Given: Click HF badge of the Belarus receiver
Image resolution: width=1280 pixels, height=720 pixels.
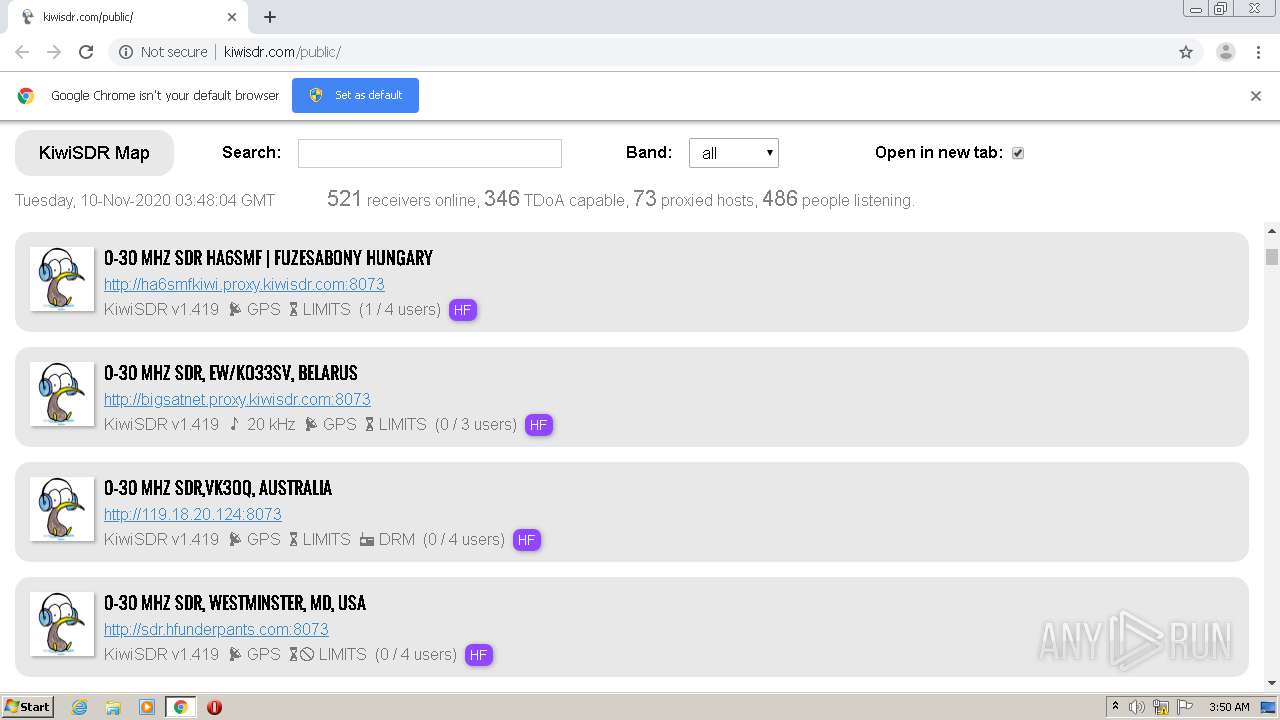Looking at the screenshot, I should (x=538, y=425).
